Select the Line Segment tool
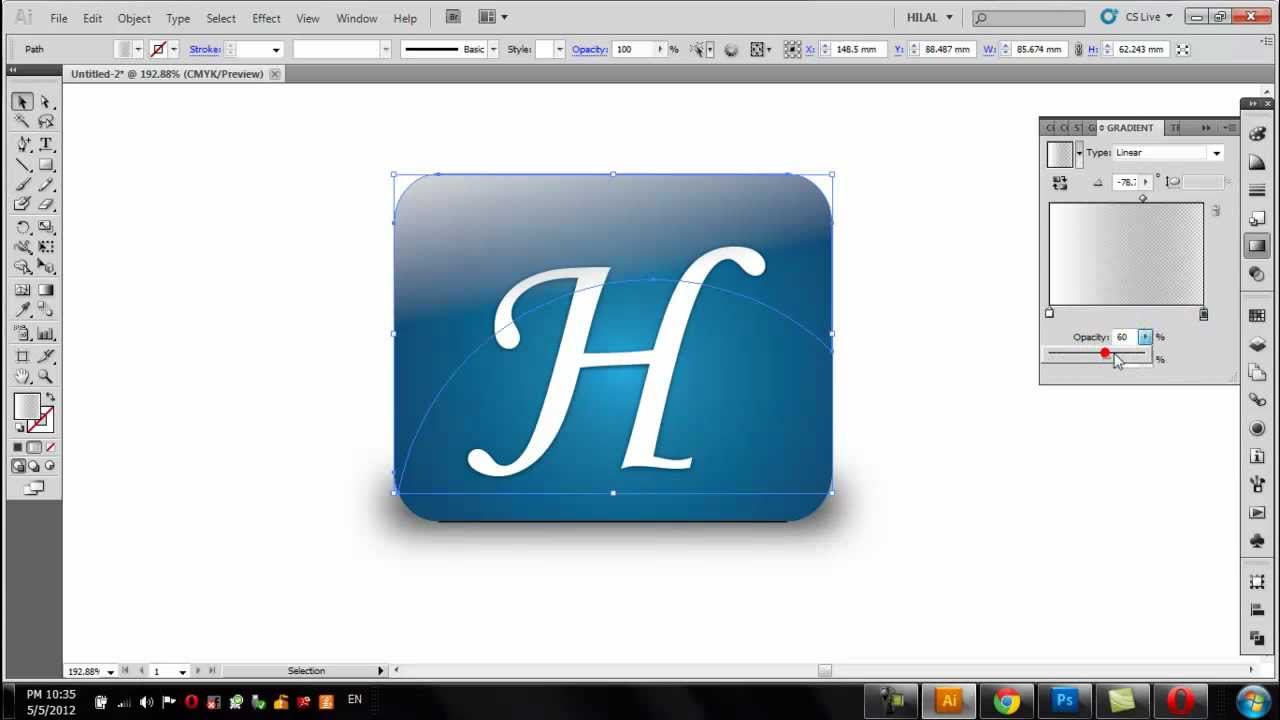This screenshot has height=720, width=1280. point(23,165)
